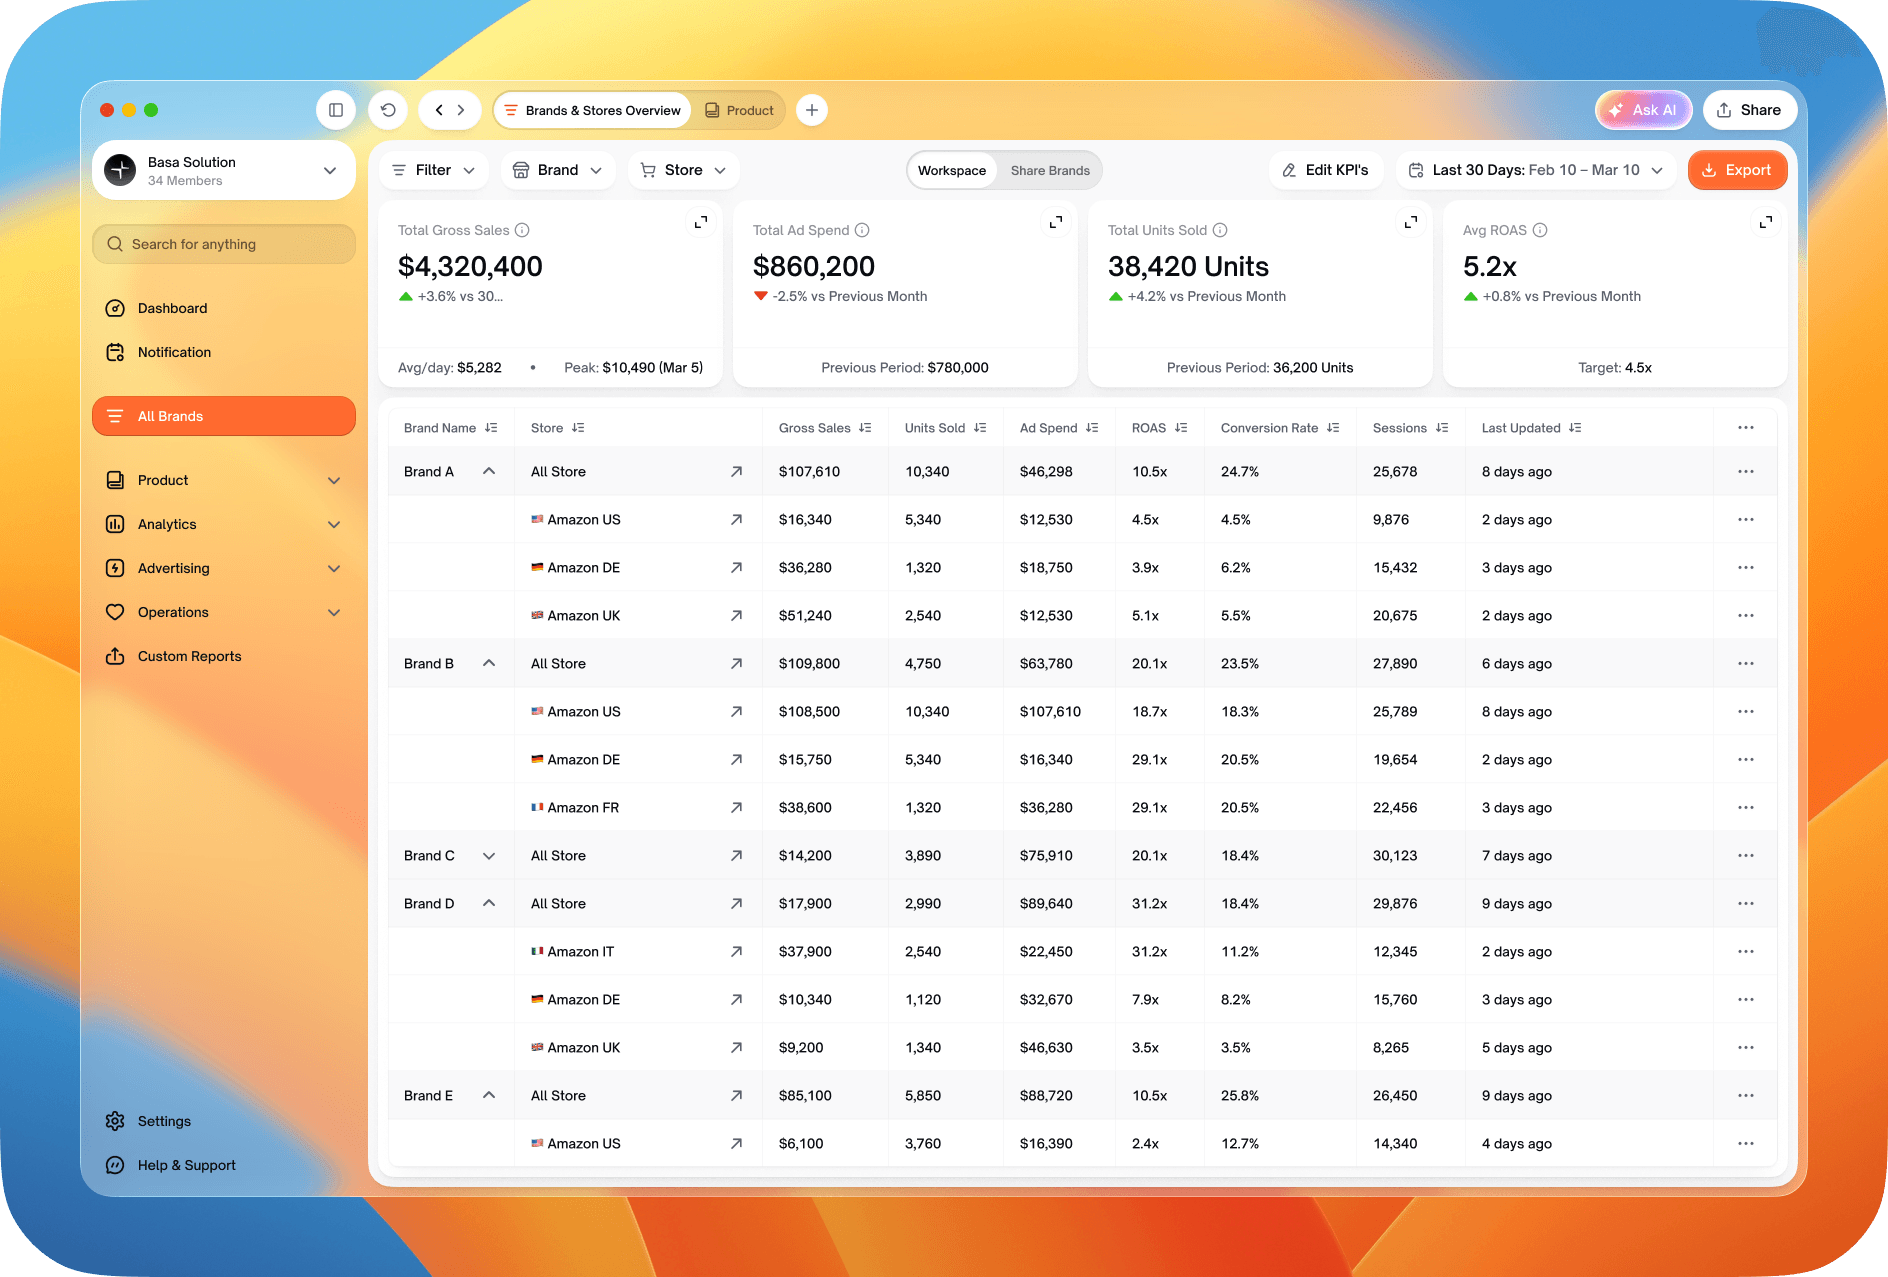This screenshot has width=1888, height=1277.
Task: Click Edit KPI's button
Action: pyautogui.click(x=1325, y=170)
